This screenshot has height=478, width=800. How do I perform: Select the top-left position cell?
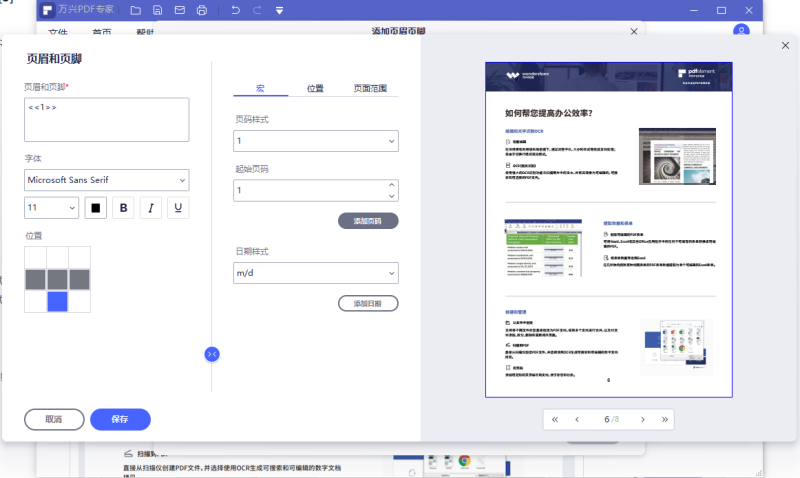(35, 258)
